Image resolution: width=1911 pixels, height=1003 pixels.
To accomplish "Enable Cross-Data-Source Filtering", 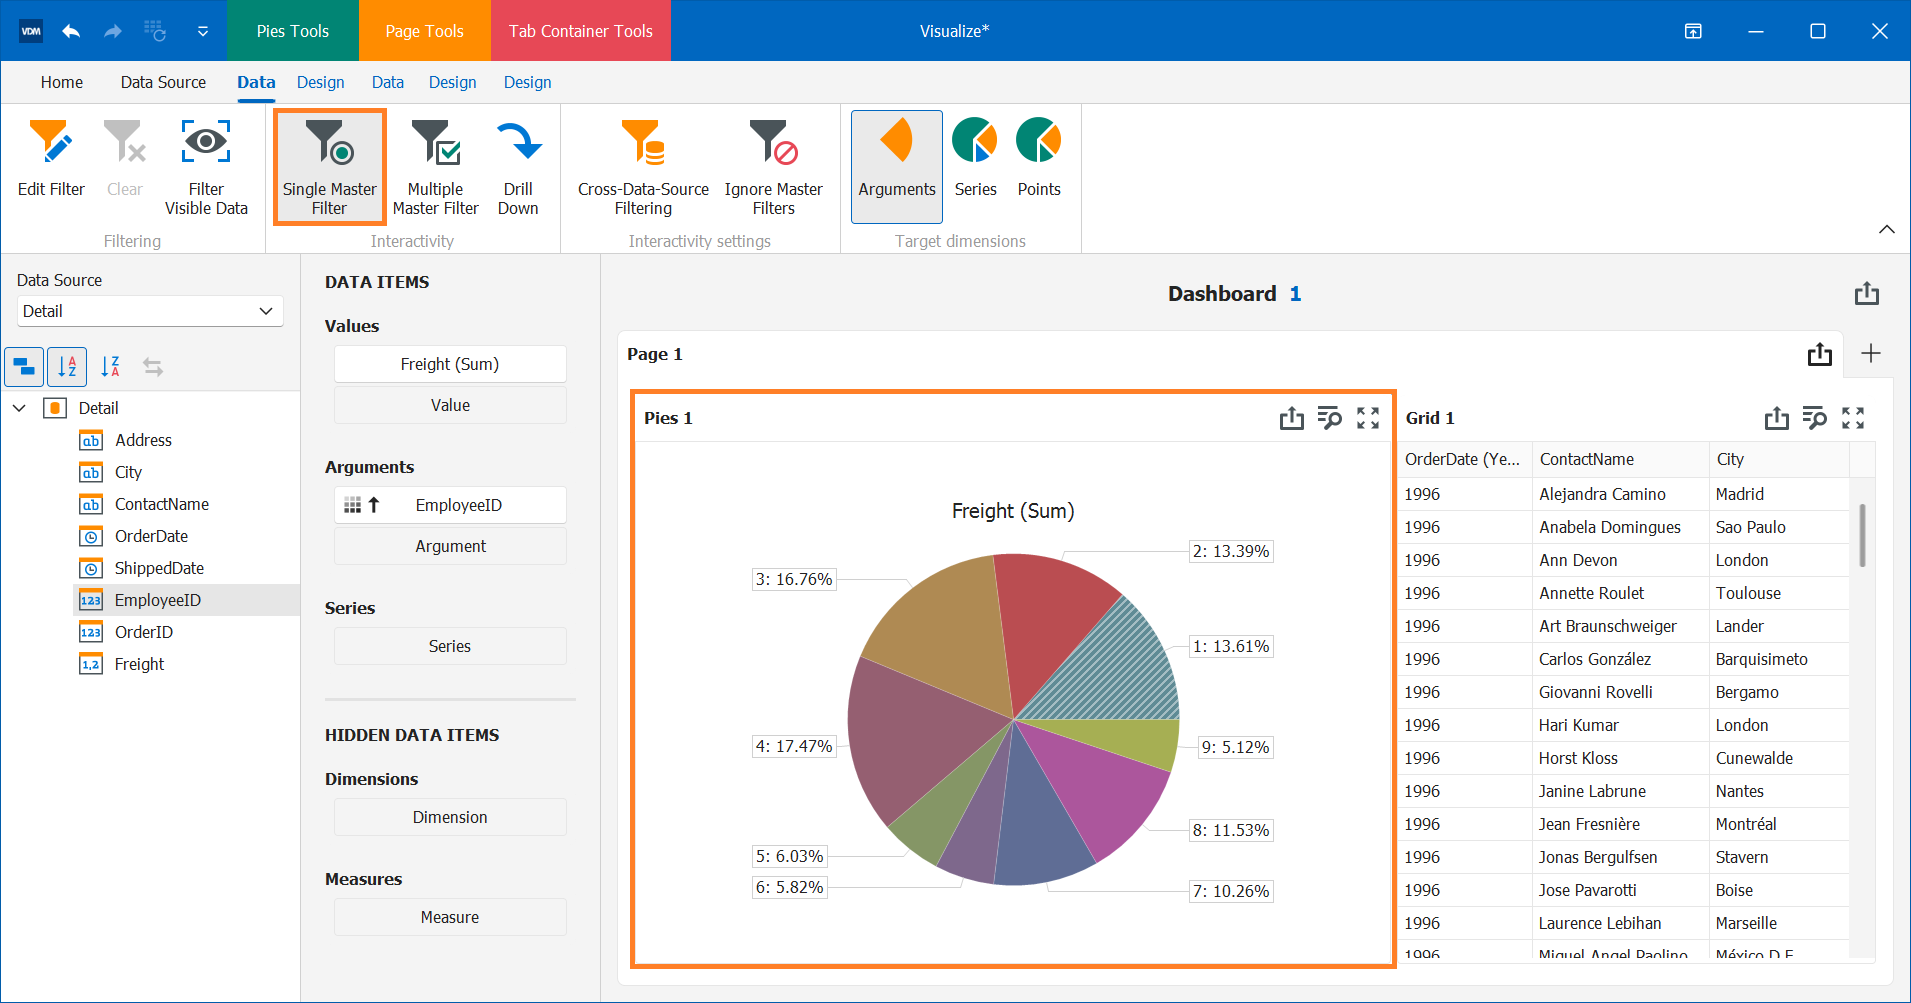I will pos(641,165).
